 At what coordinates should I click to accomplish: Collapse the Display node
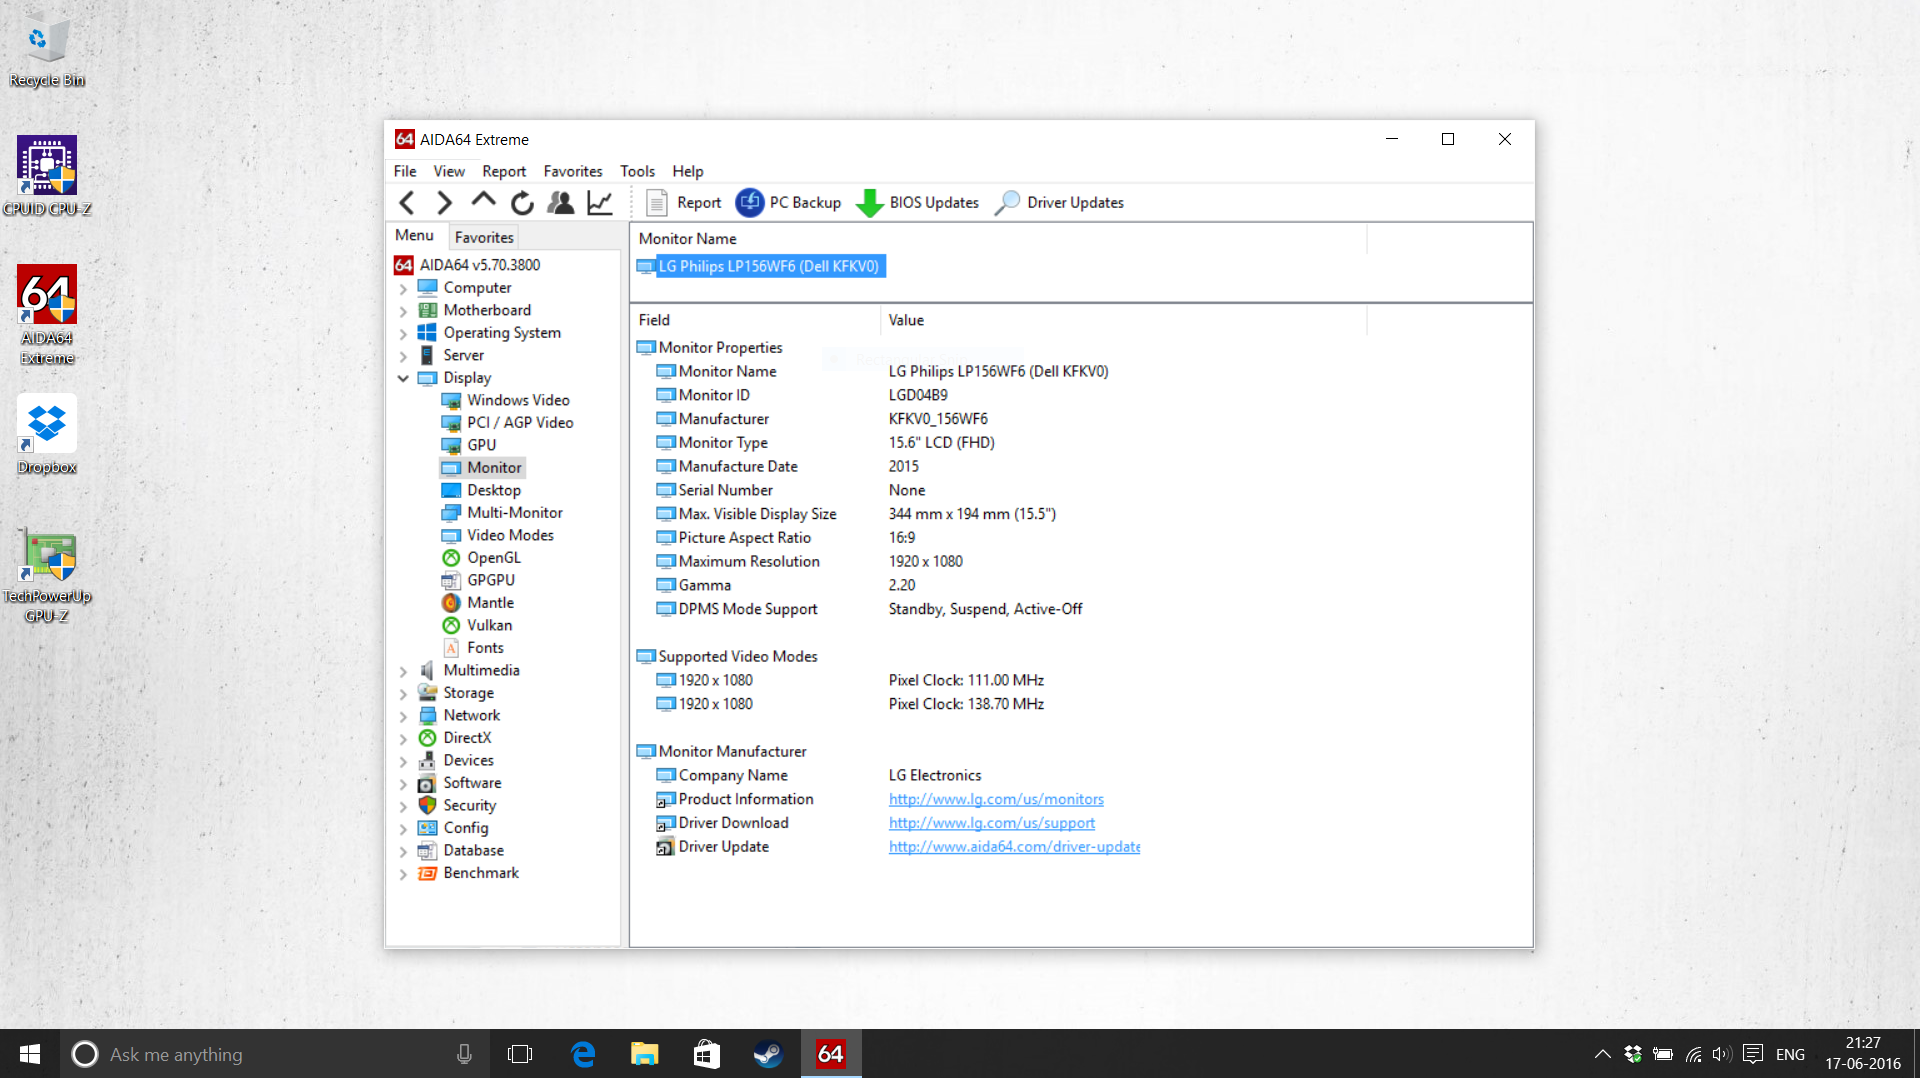403,379
